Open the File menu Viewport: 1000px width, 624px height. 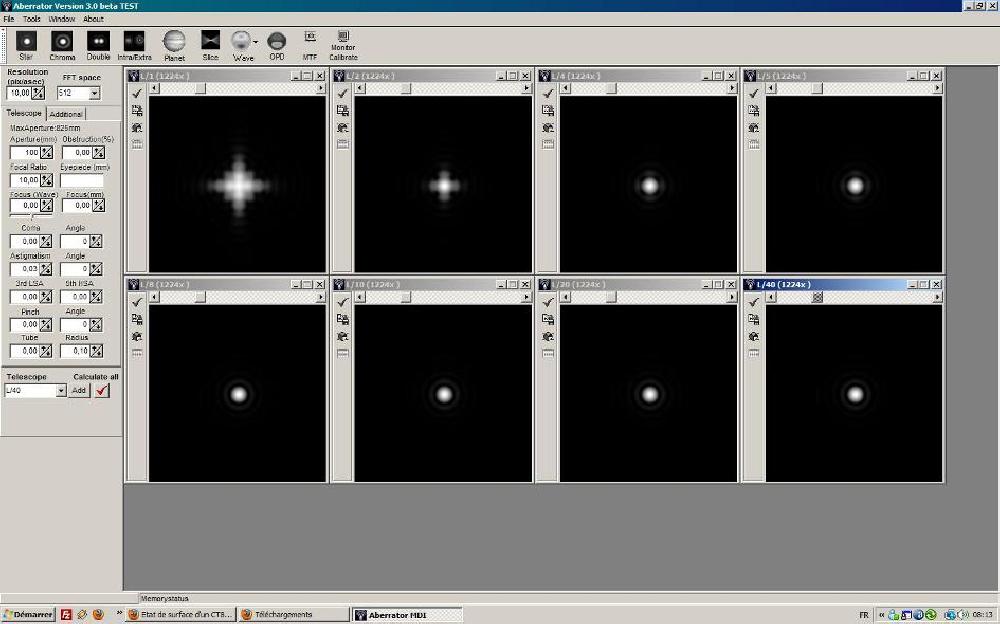(x=9, y=19)
